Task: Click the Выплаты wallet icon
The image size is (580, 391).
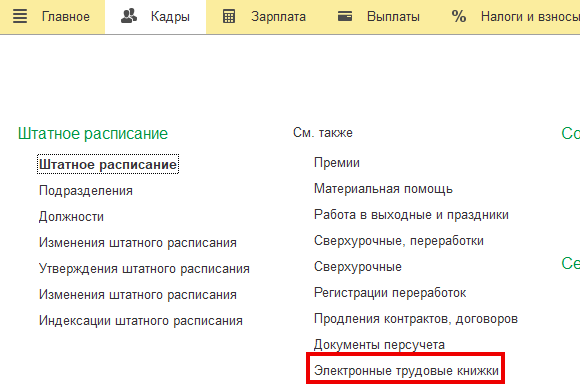Action: 345,17
